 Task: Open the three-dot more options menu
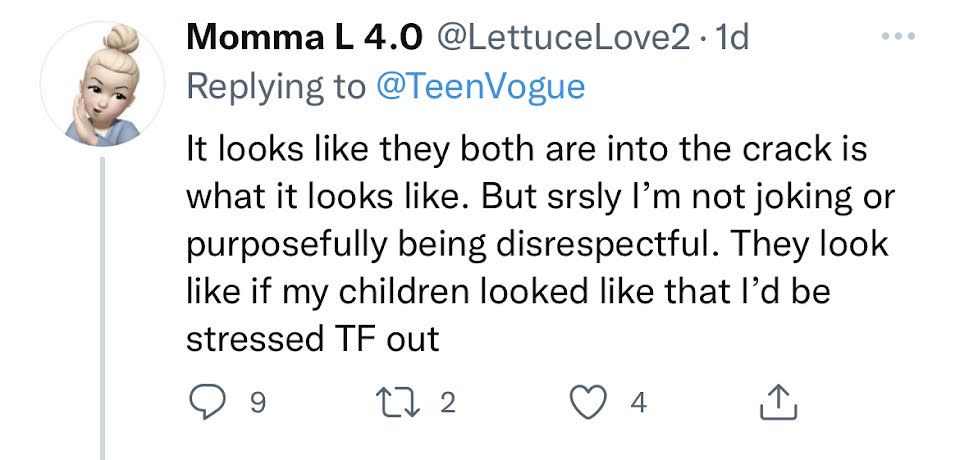[x=898, y=37]
